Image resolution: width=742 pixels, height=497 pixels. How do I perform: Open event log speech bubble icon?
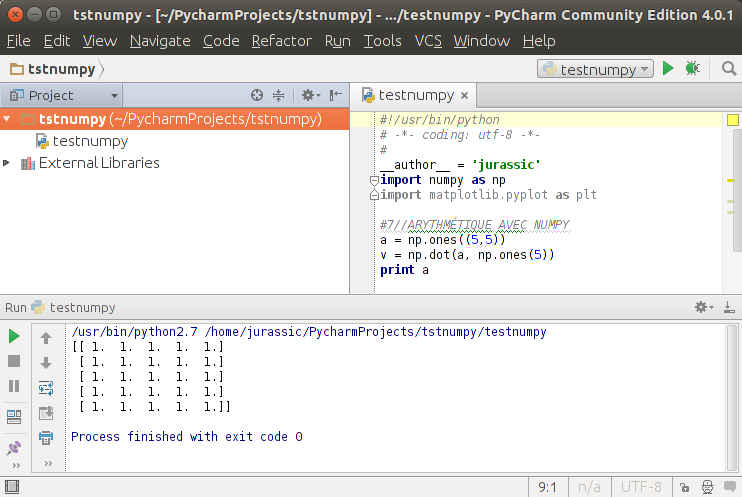click(x=730, y=487)
